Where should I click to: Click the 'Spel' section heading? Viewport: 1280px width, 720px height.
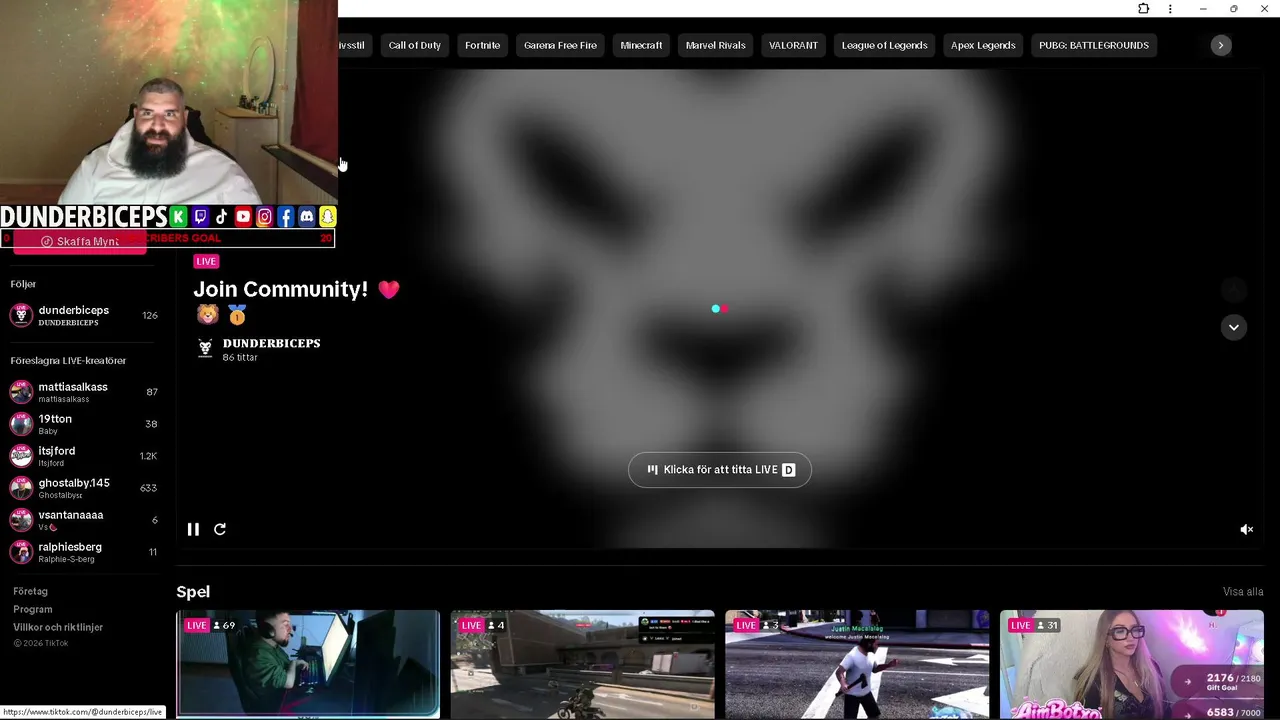193,592
